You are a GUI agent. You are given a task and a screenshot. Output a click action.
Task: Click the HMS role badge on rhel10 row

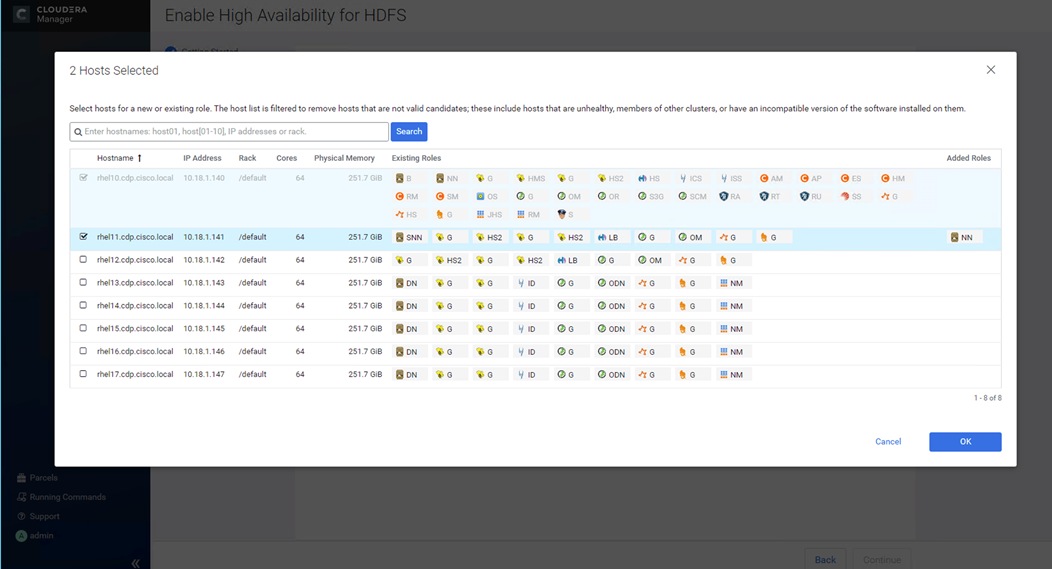[531, 178]
